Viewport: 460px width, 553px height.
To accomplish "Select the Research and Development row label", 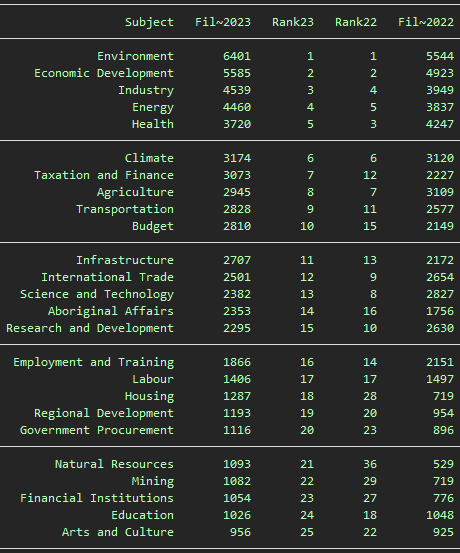I will tap(90, 328).
